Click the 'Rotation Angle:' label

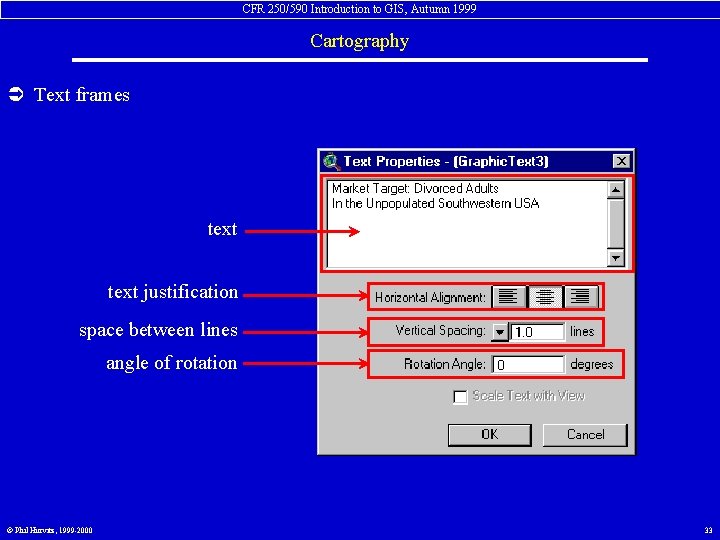[x=444, y=364]
